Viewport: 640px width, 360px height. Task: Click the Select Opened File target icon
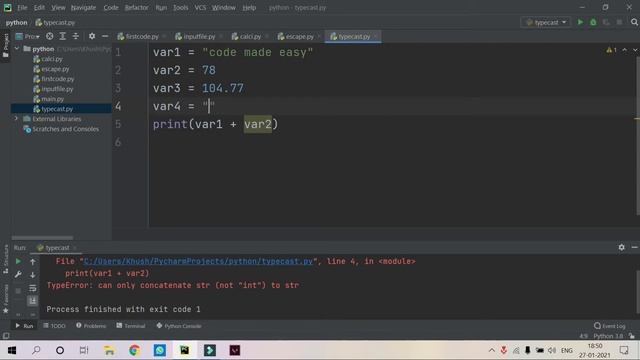pos(49,36)
